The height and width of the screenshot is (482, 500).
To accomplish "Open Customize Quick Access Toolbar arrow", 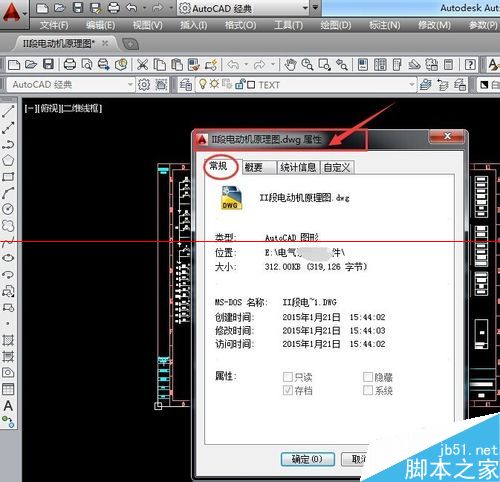I will [315, 7].
